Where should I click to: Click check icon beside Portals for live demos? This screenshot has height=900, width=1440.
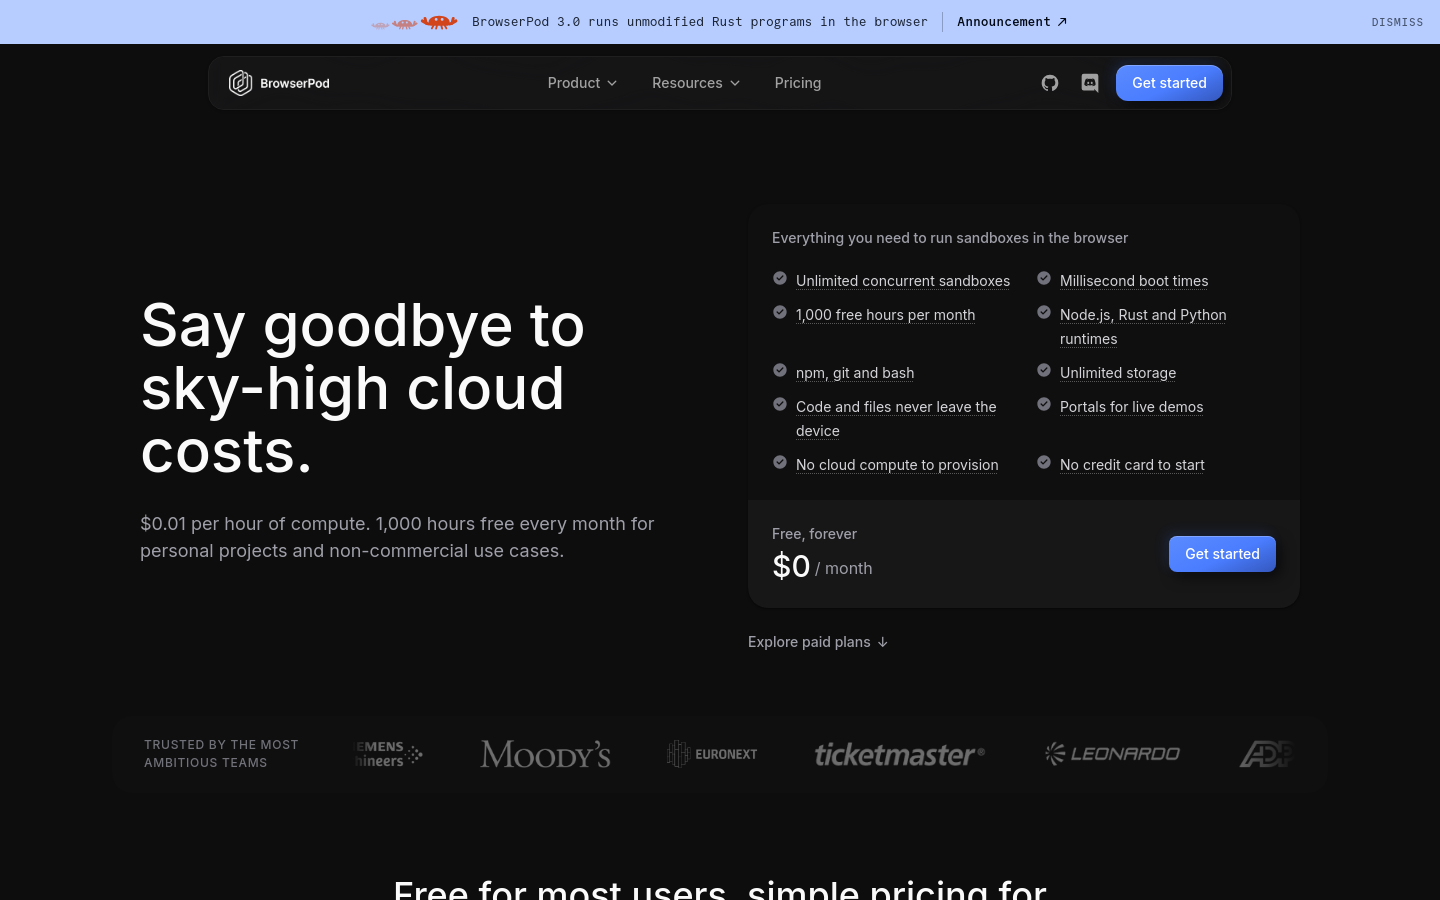tap(1044, 404)
